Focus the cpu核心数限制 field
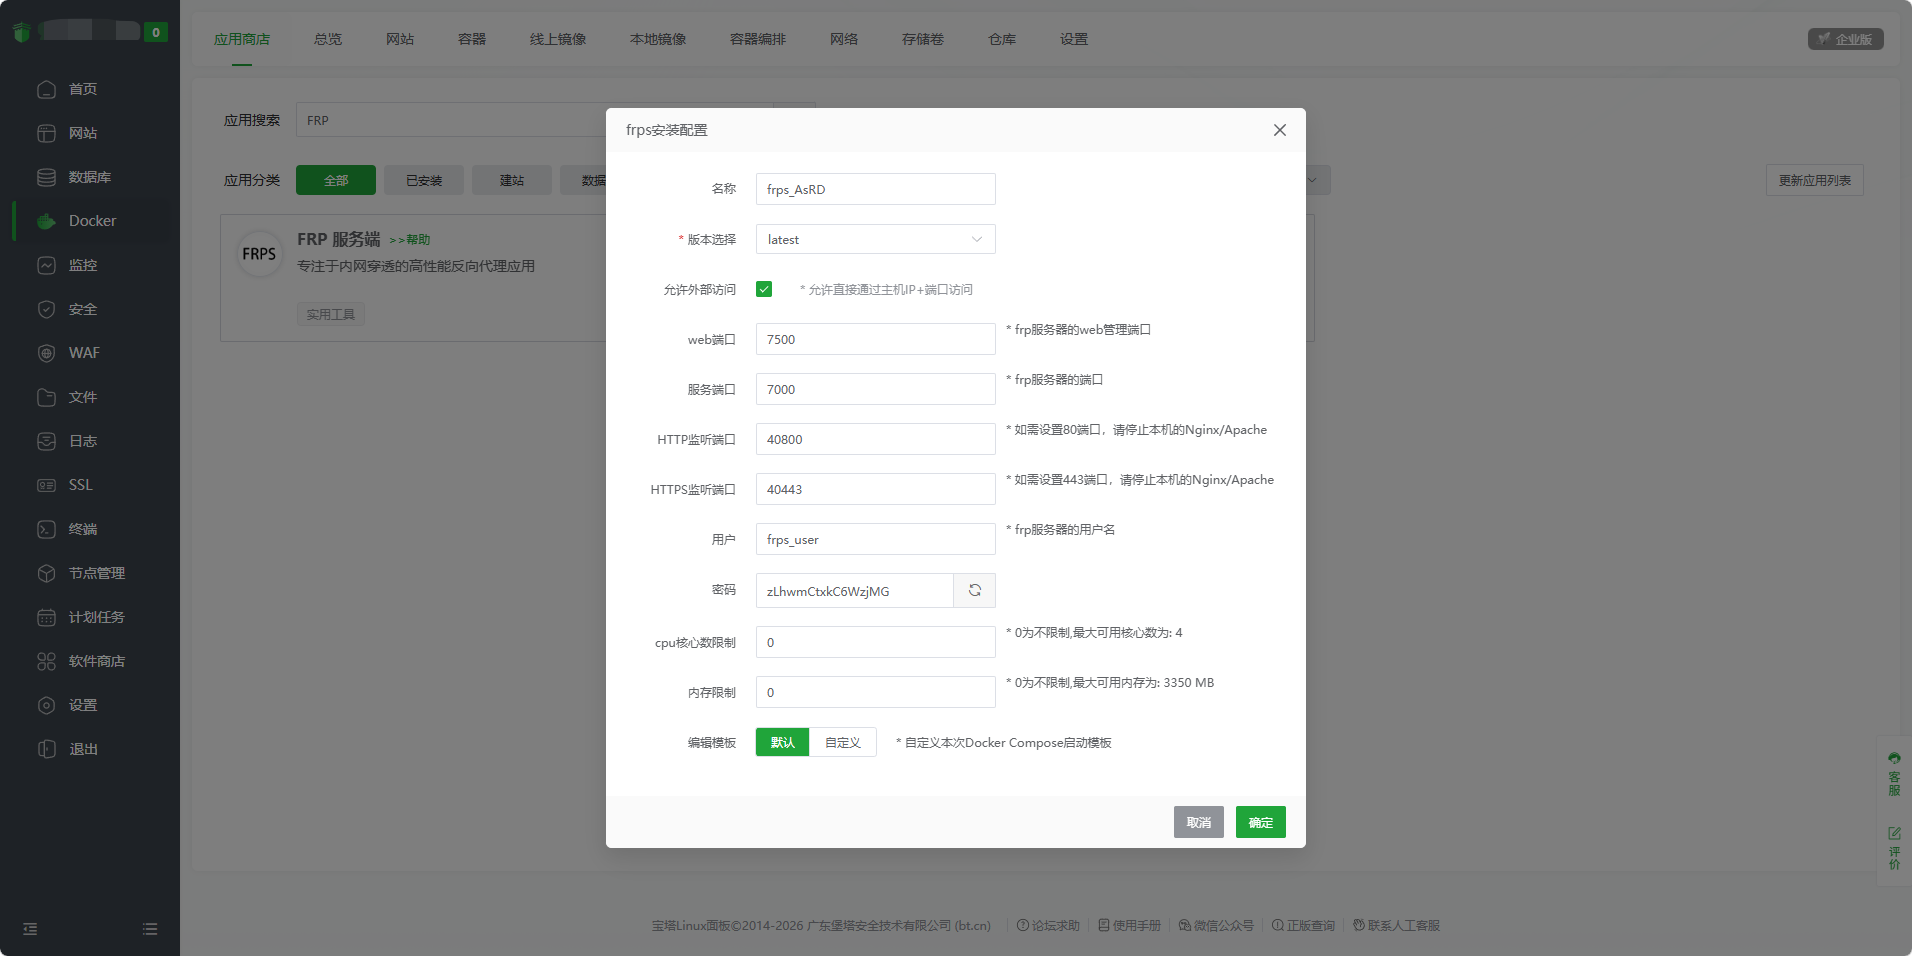 pos(875,642)
